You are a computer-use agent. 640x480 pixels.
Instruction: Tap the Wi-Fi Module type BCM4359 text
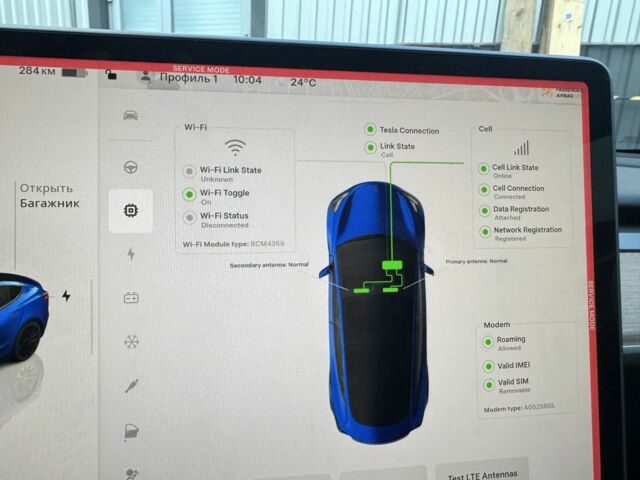tap(233, 244)
